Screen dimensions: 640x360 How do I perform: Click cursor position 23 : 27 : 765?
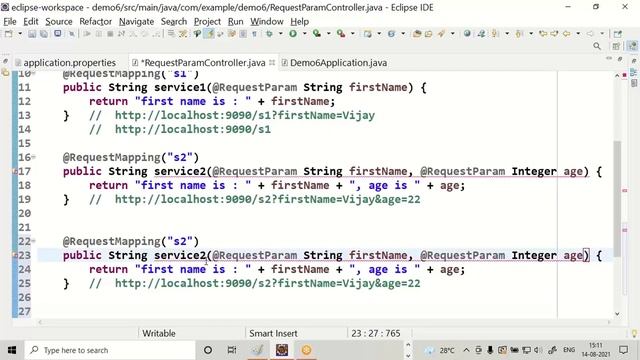[376, 333]
